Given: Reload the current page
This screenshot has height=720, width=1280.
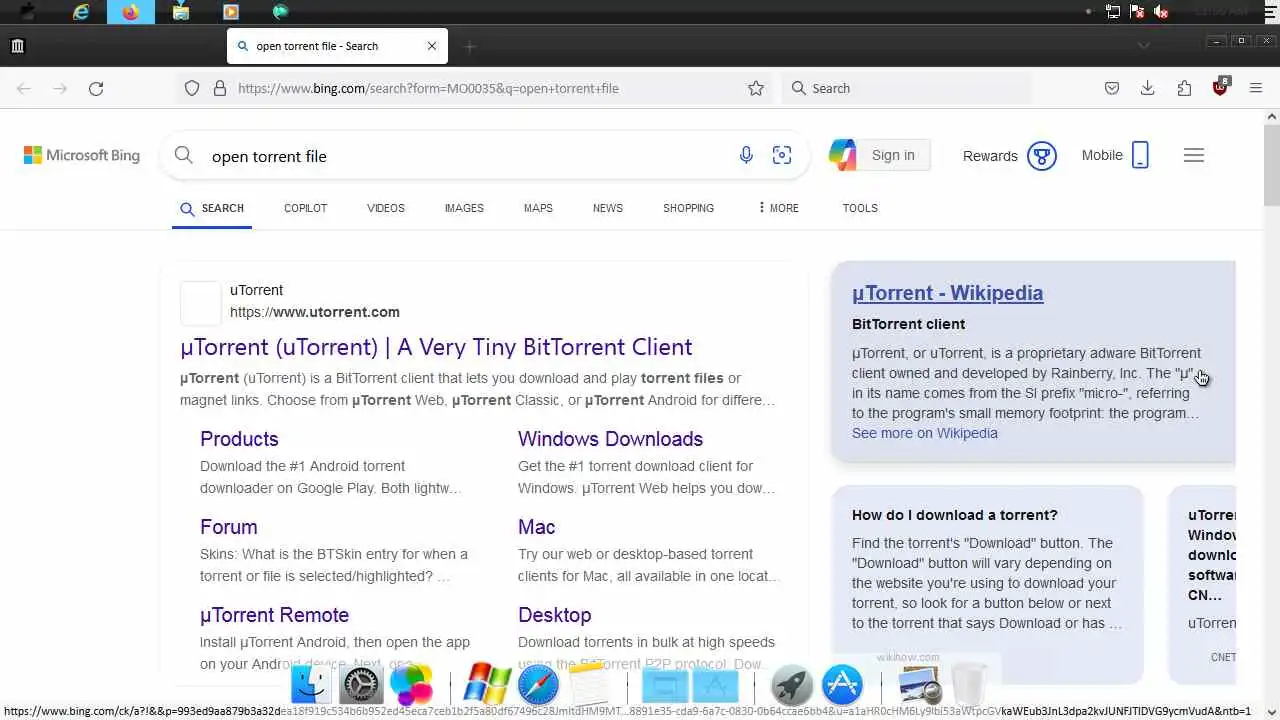Looking at the screenshot, I should click(96, 88).
